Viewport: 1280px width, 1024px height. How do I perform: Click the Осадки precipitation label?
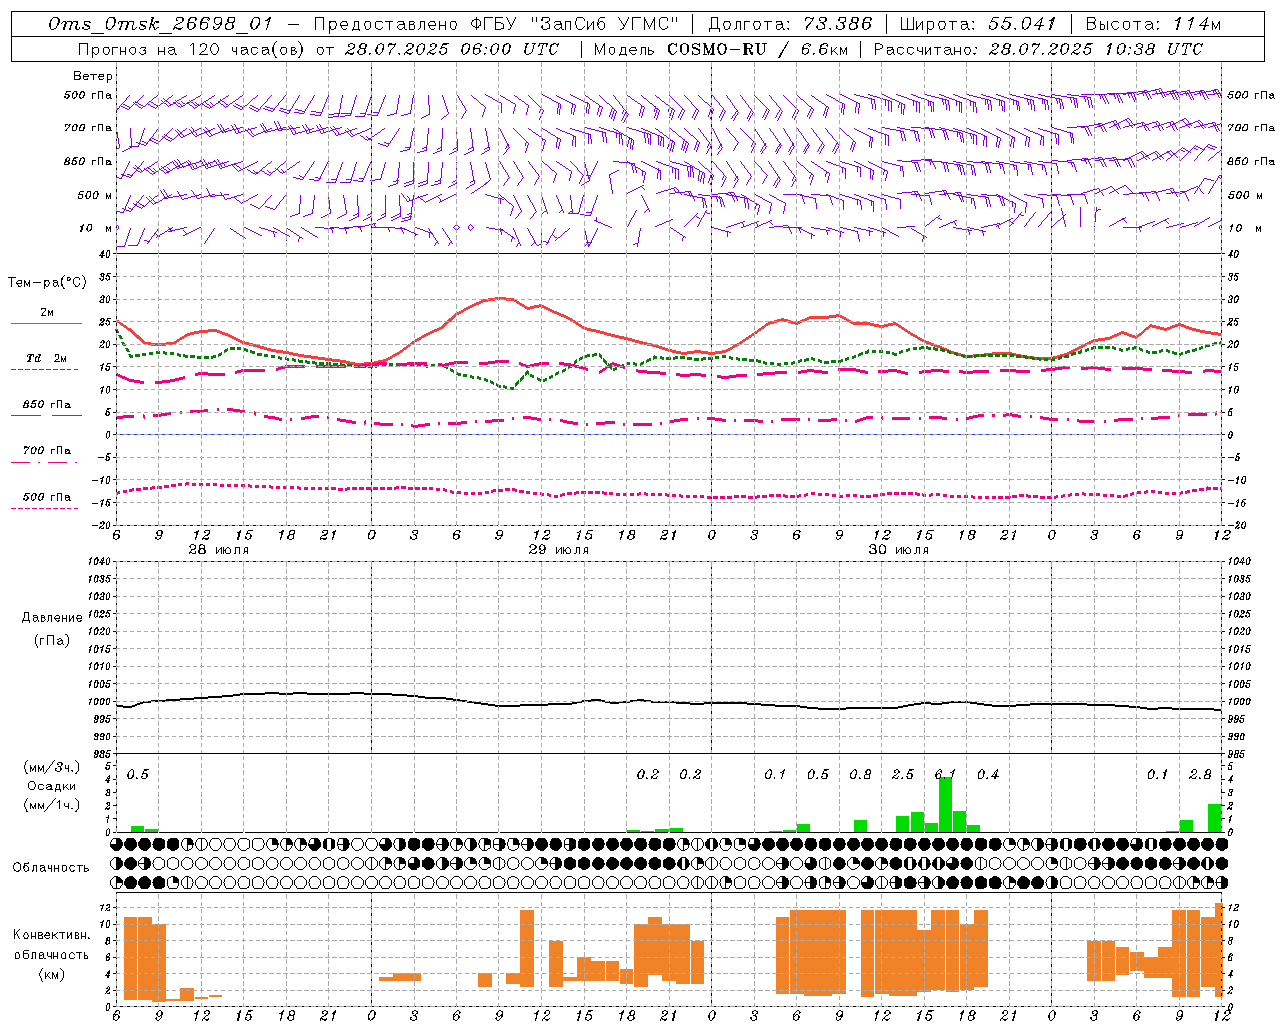(x=52, y=786)
